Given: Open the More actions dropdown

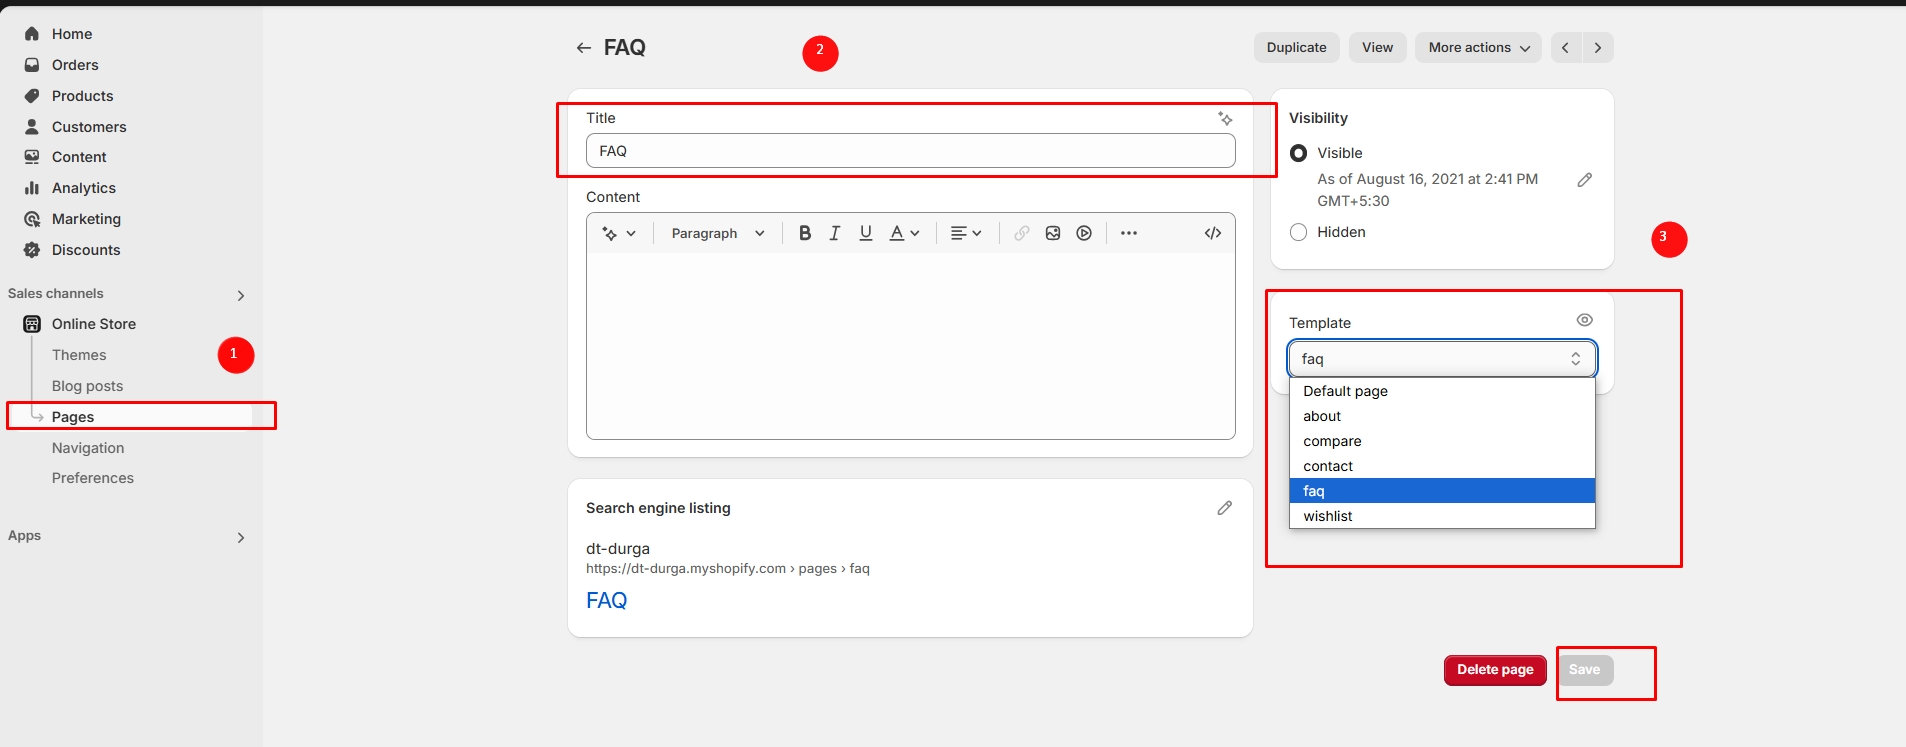Looking at the screenshot, I should (x=1478, y=48).
